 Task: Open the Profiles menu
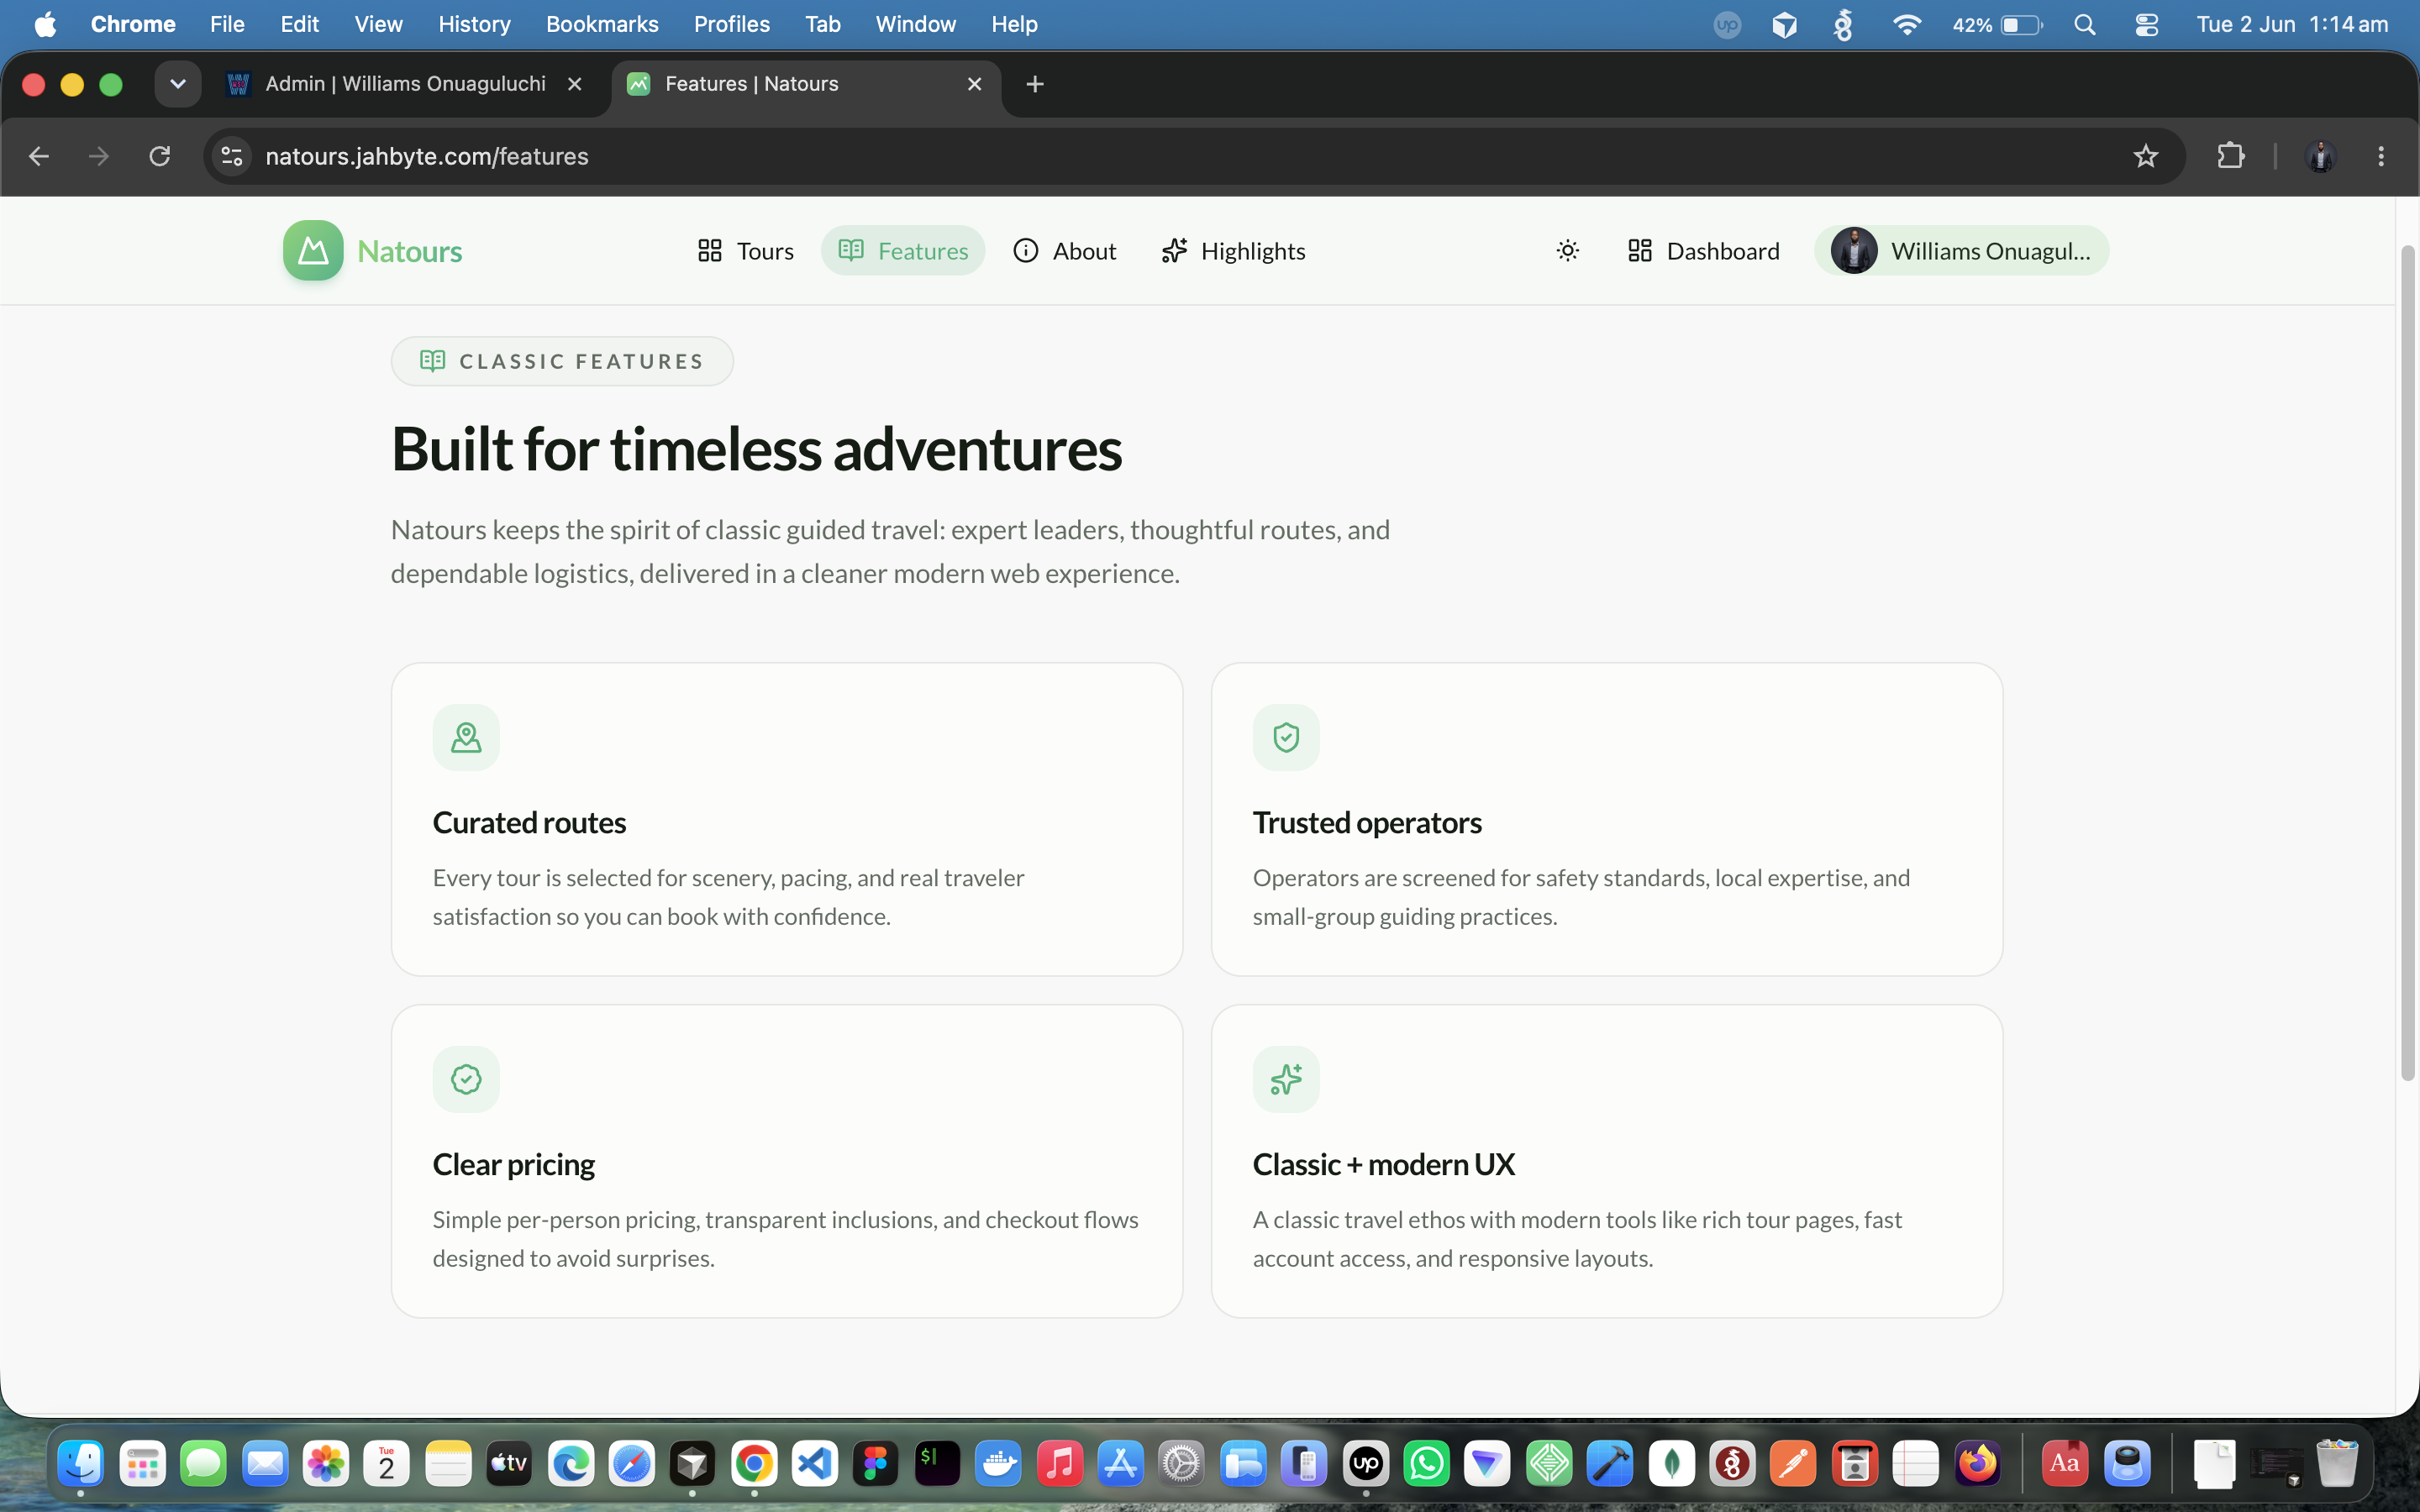click(732, 24)
